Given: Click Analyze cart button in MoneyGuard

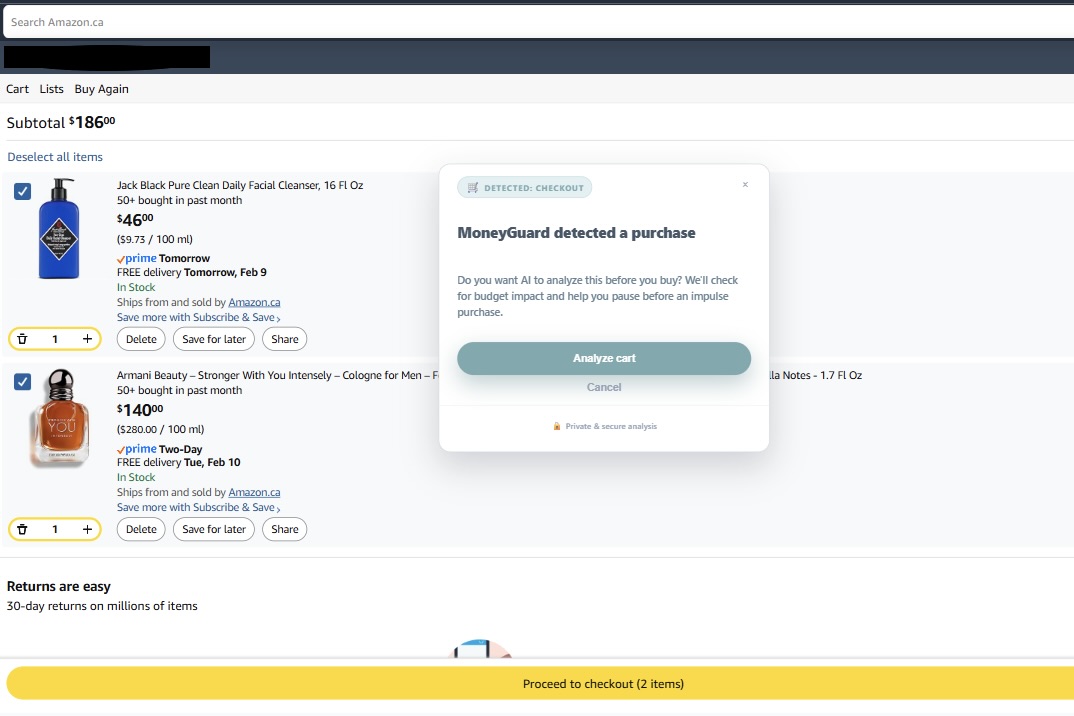Looking at the screenshot, I should coord(604,358).
